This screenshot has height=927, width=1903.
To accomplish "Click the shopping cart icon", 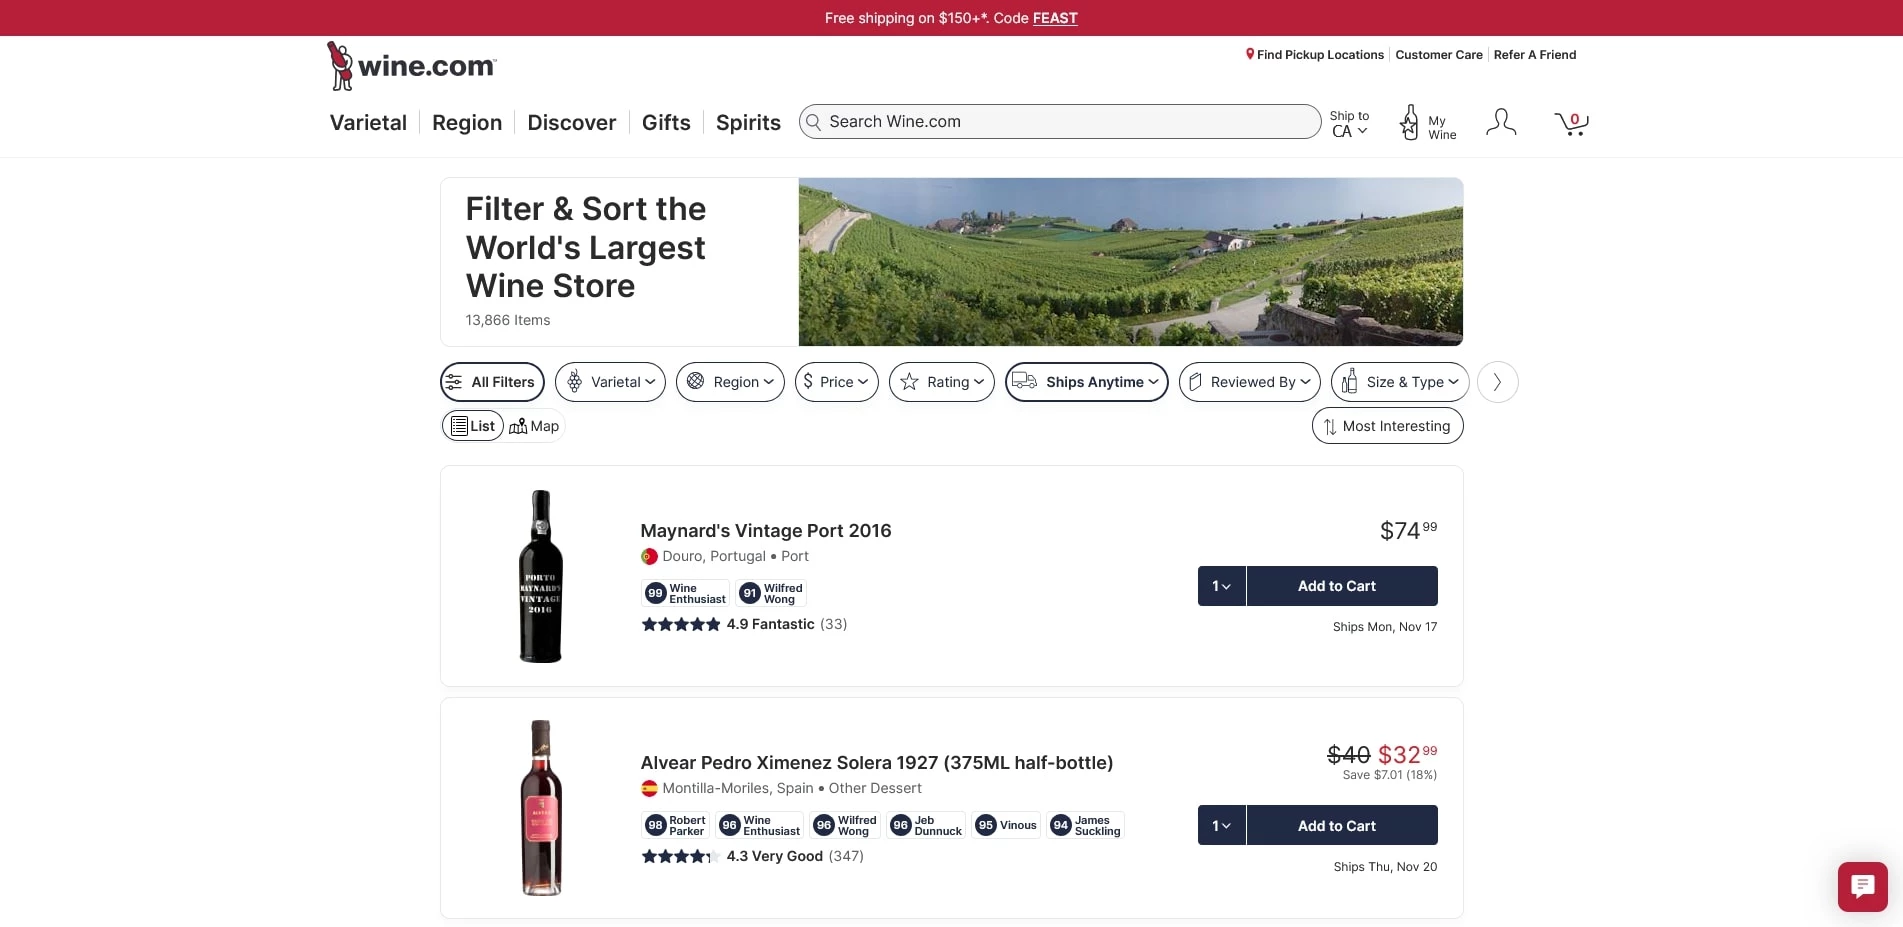I will coord(1570,122).
